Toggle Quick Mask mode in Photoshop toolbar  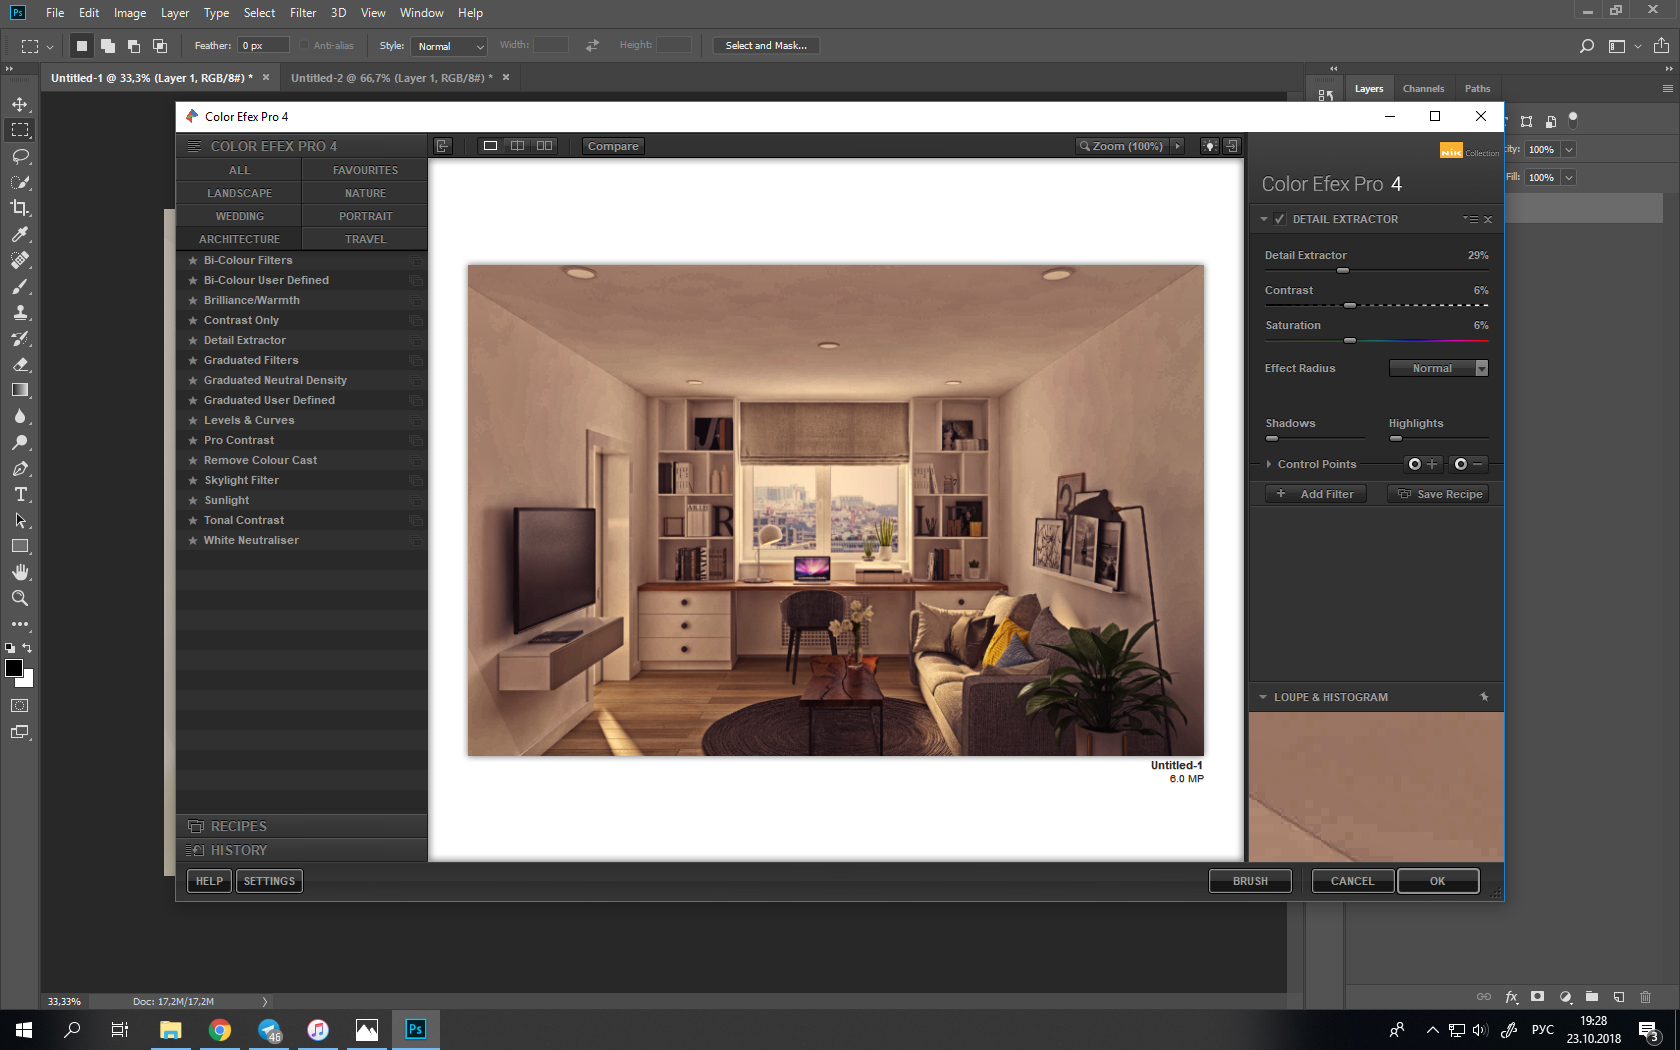click(20, 706)
